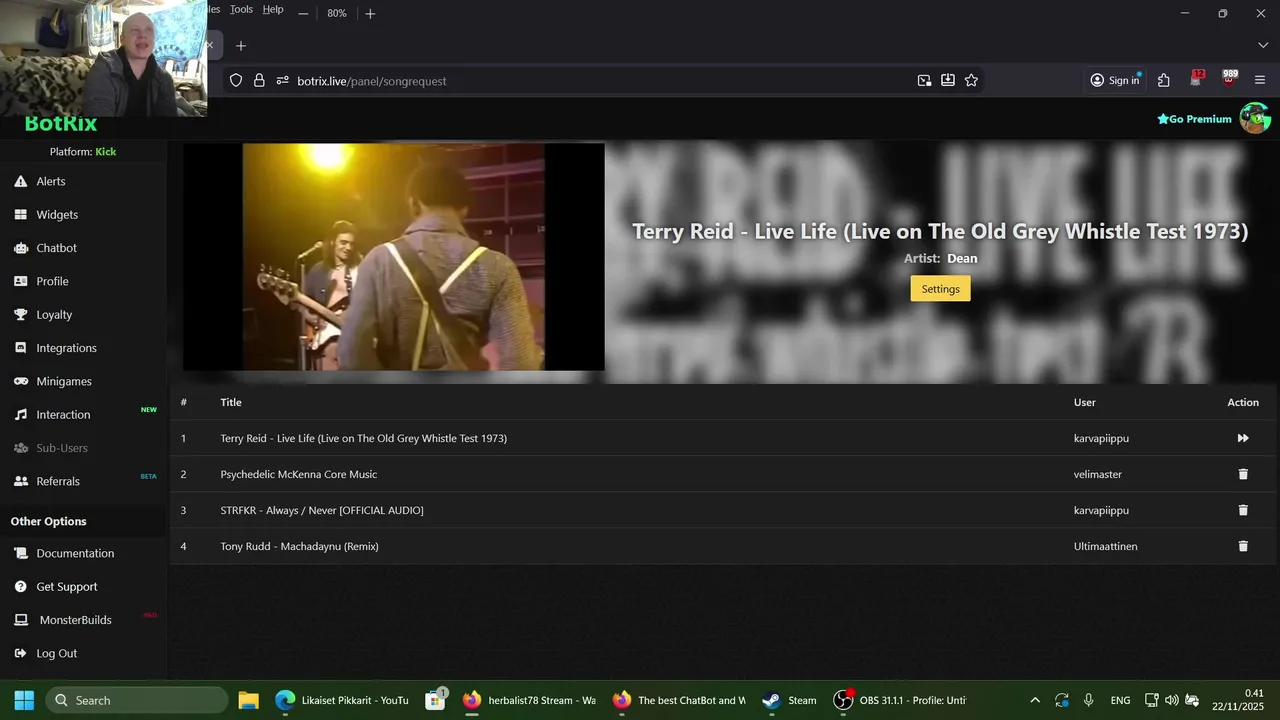Open Integrations from the sidebar
The height and width of the screenshot is (720, 1280).
tap(66, 348)
